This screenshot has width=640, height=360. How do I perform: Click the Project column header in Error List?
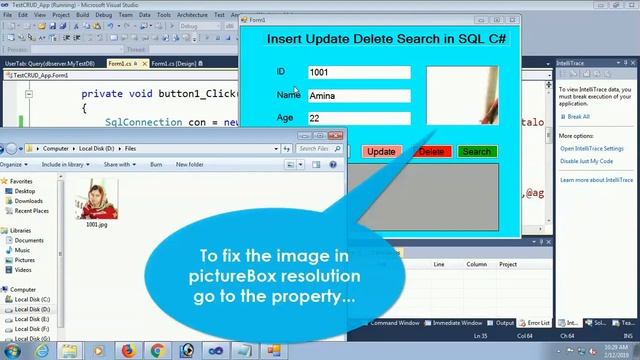508,264
